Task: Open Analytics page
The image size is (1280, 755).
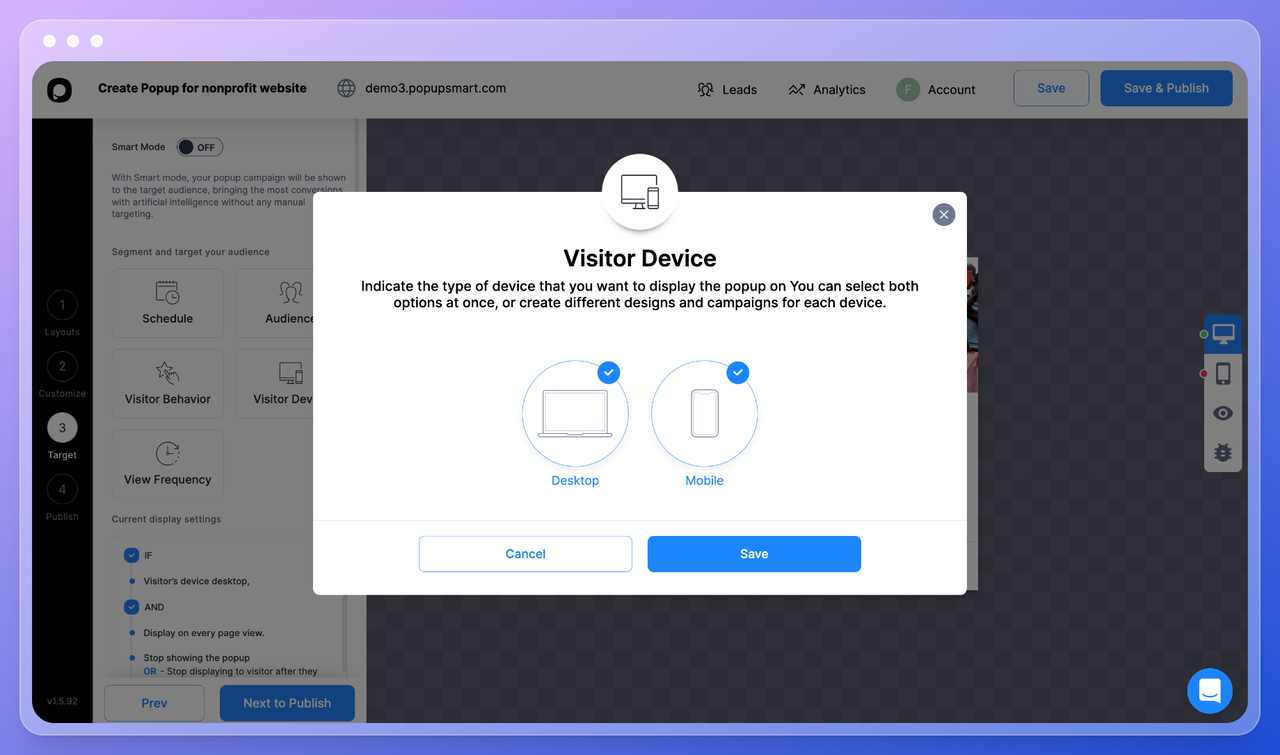Action: 826,89
